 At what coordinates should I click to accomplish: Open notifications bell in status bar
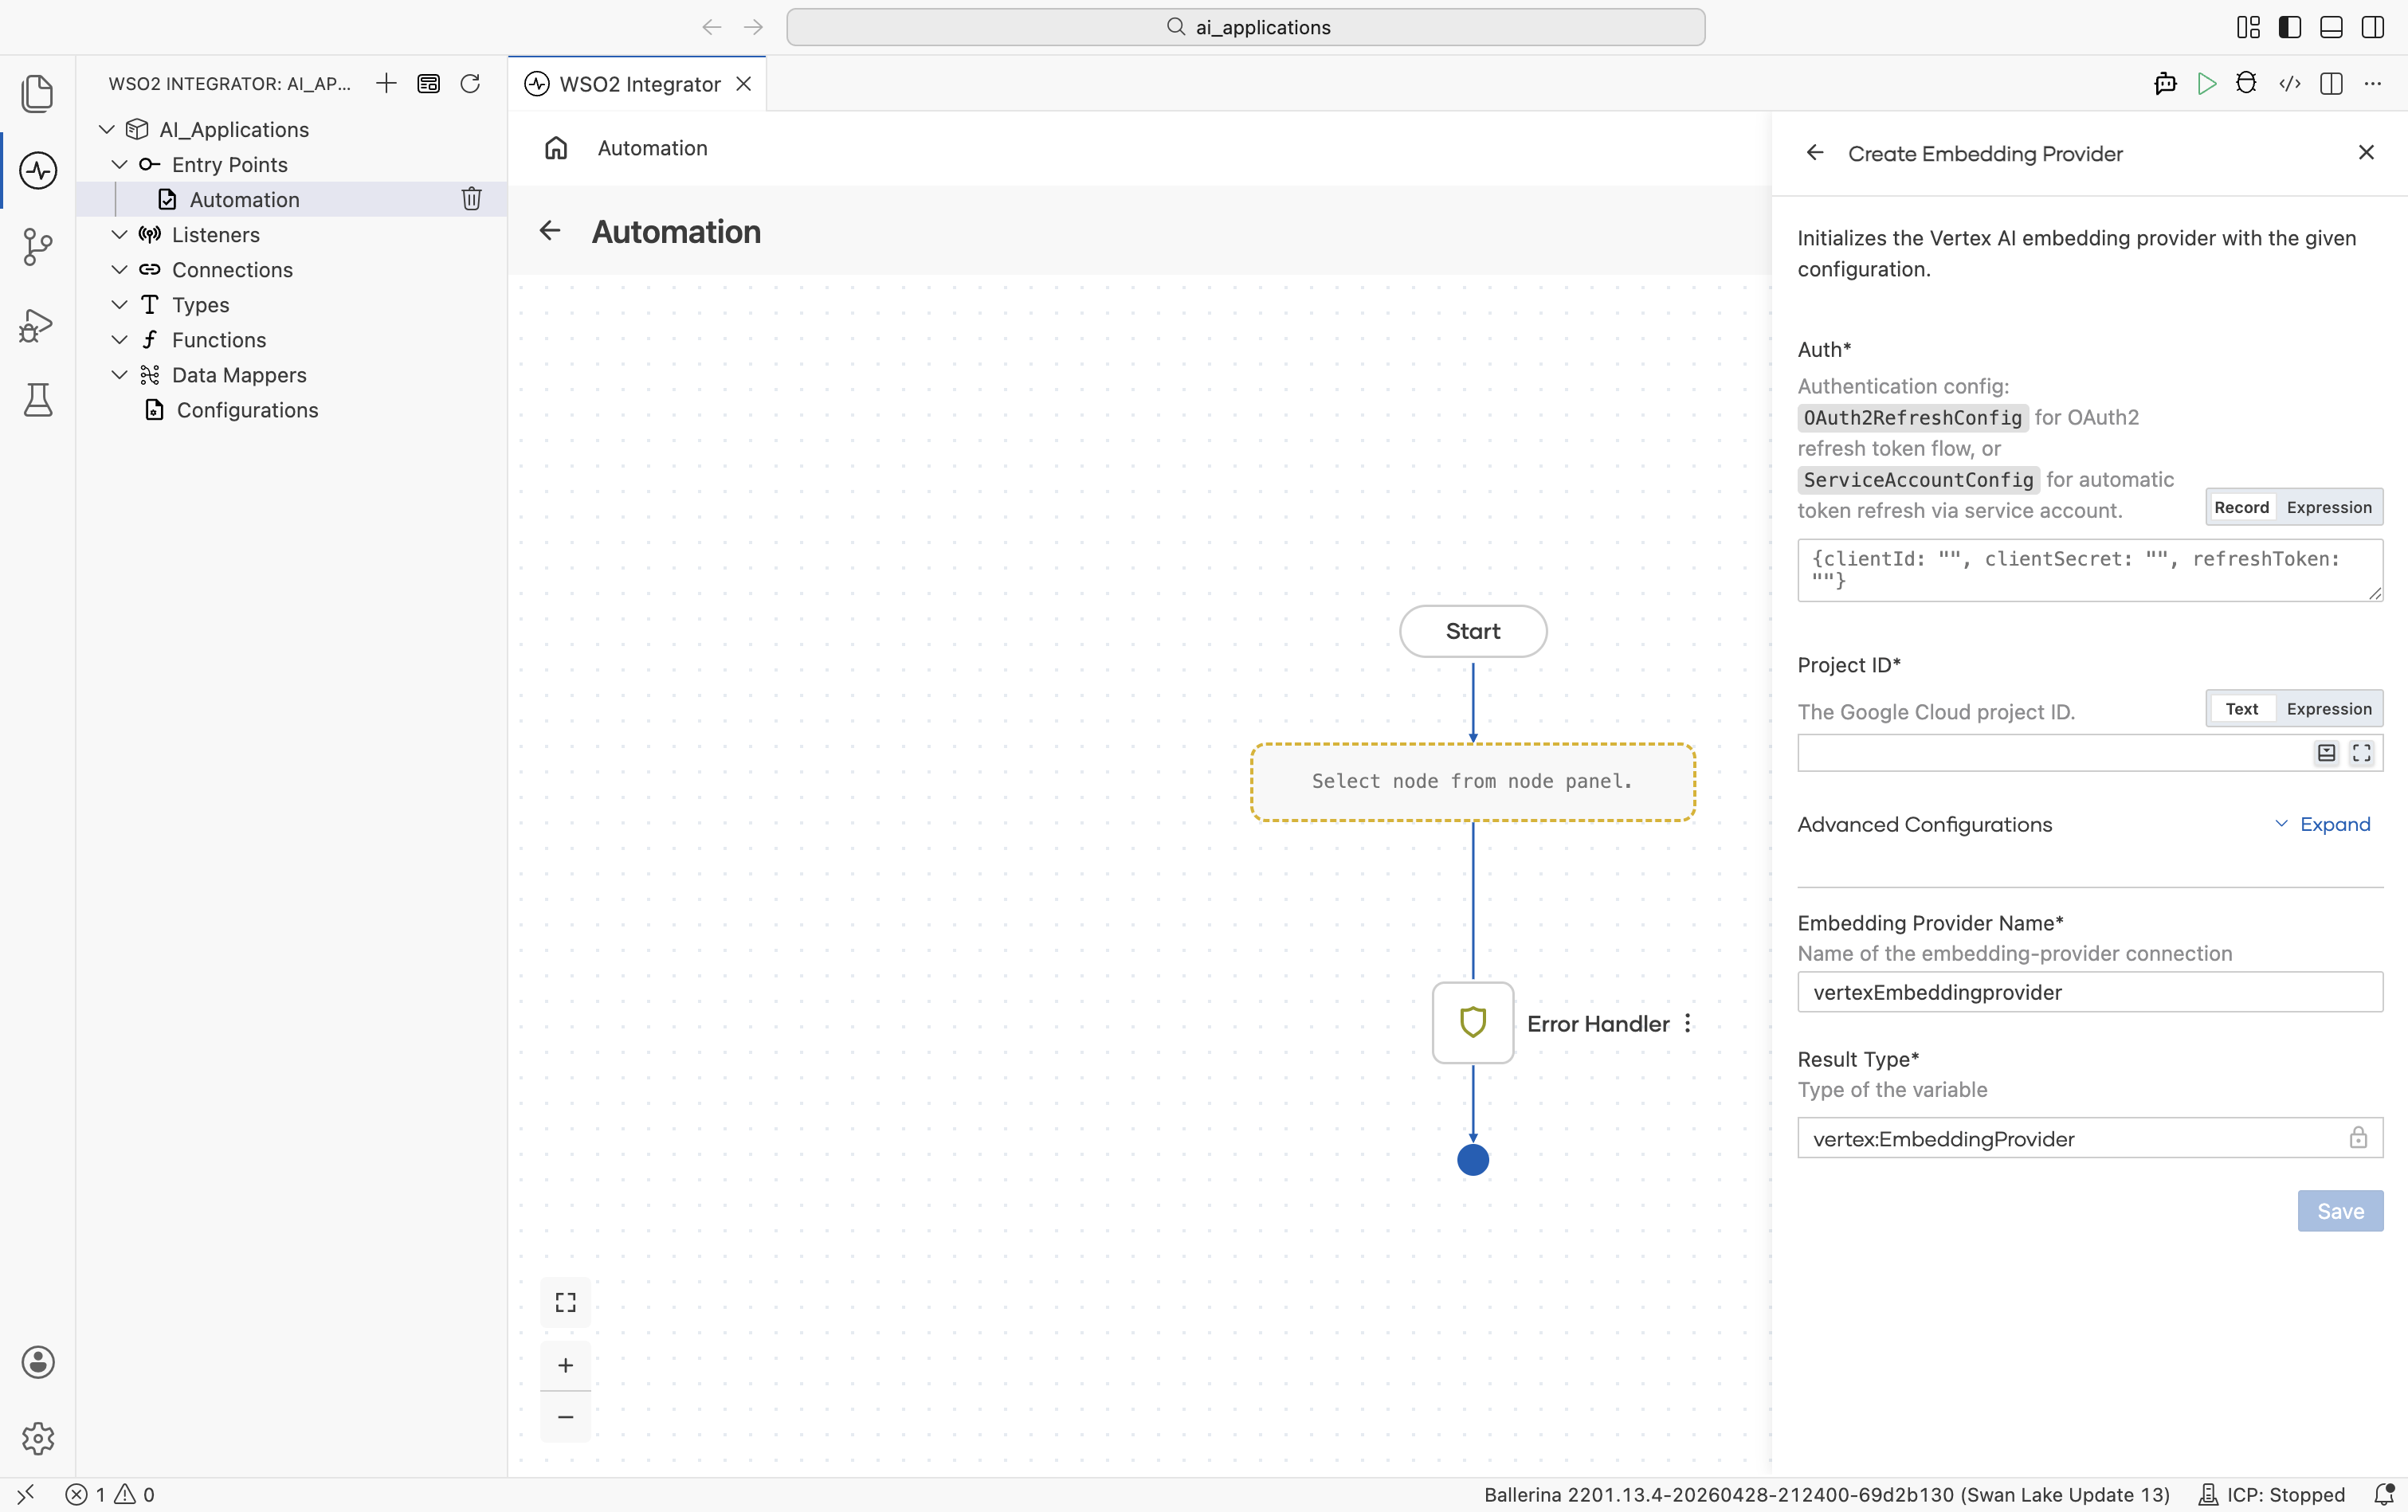pyautogui.click(x=2384, y=1494)
